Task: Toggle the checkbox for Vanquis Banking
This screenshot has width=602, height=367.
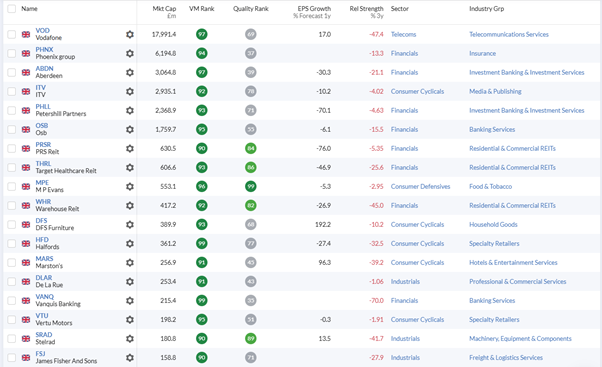Action: tap(12, 301)
